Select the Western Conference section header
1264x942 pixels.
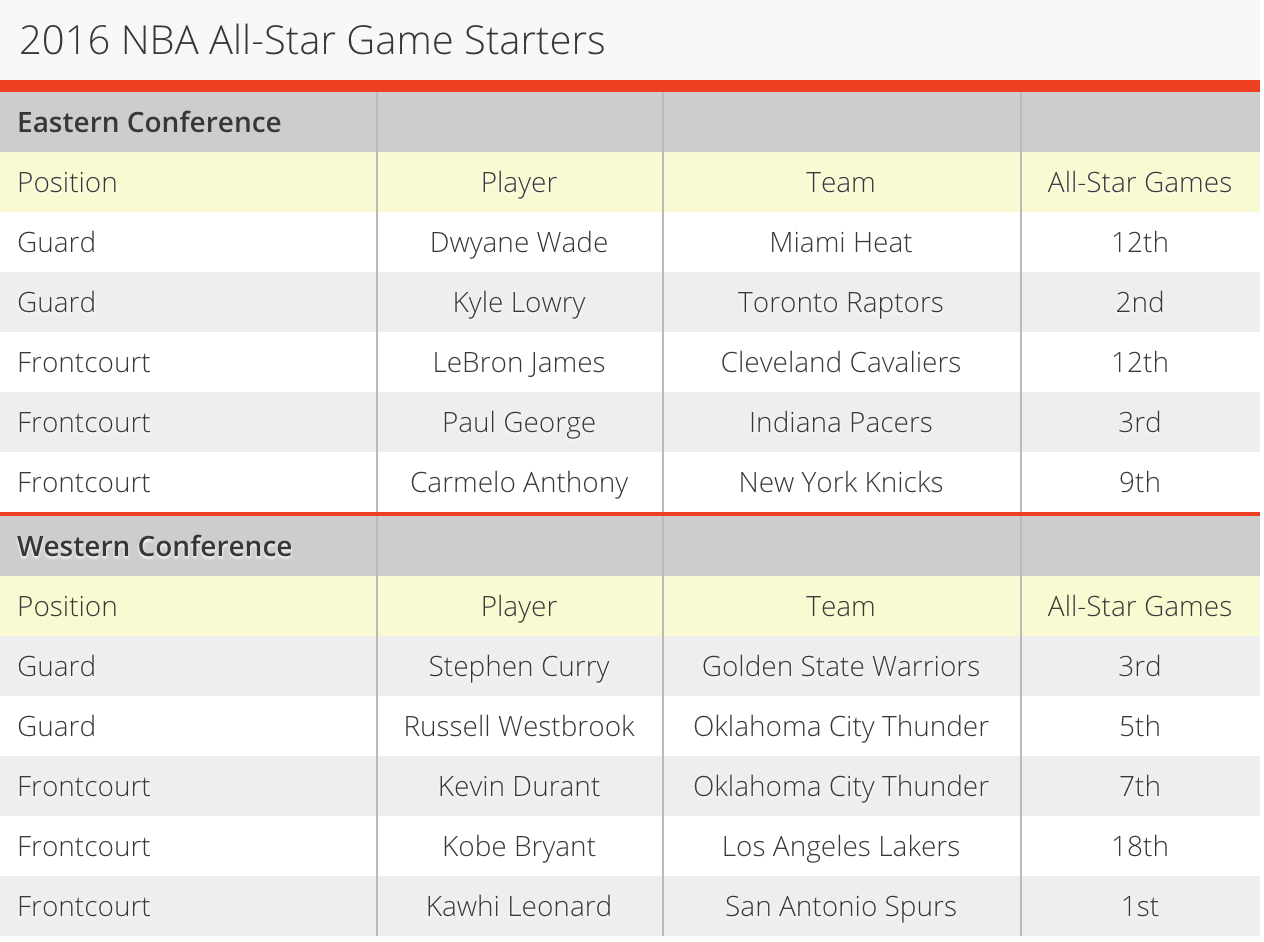(x=155, y=546)
